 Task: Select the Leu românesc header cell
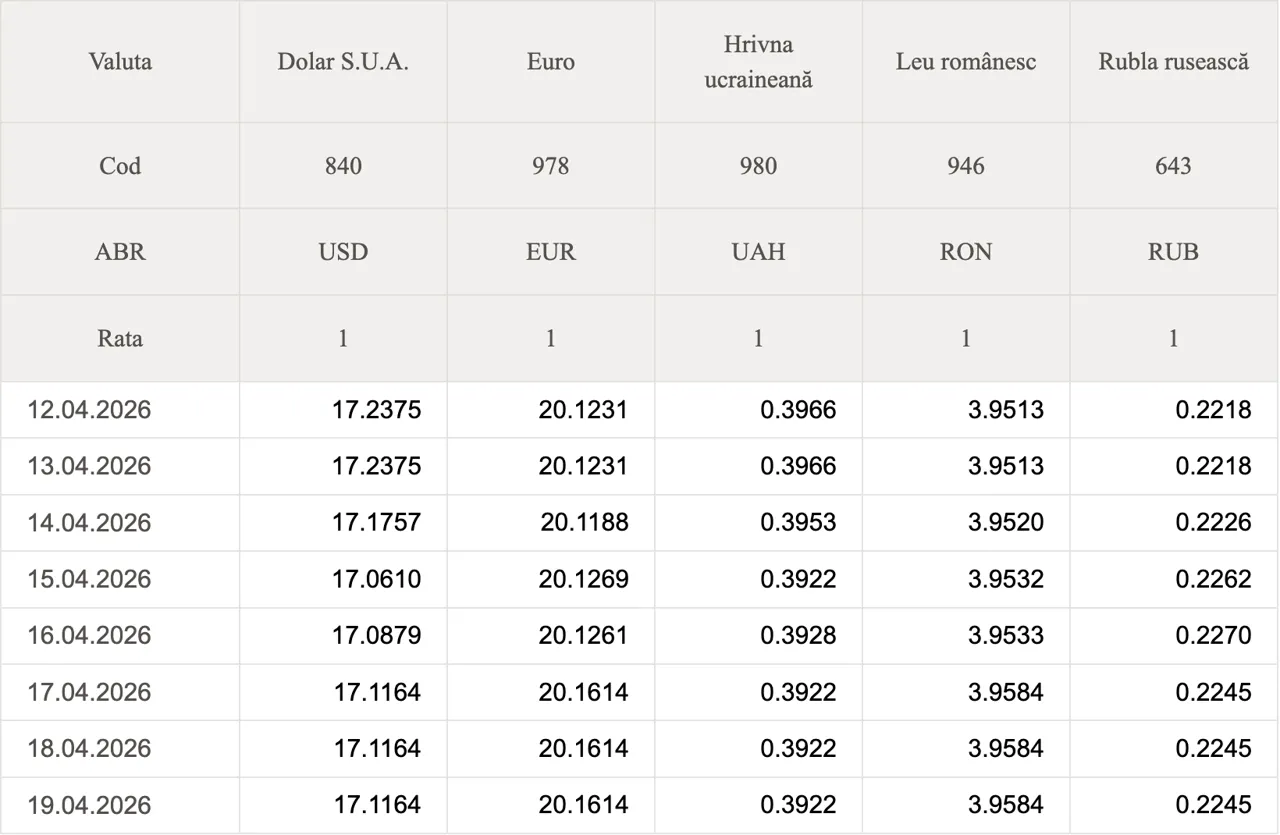[966, 62]
